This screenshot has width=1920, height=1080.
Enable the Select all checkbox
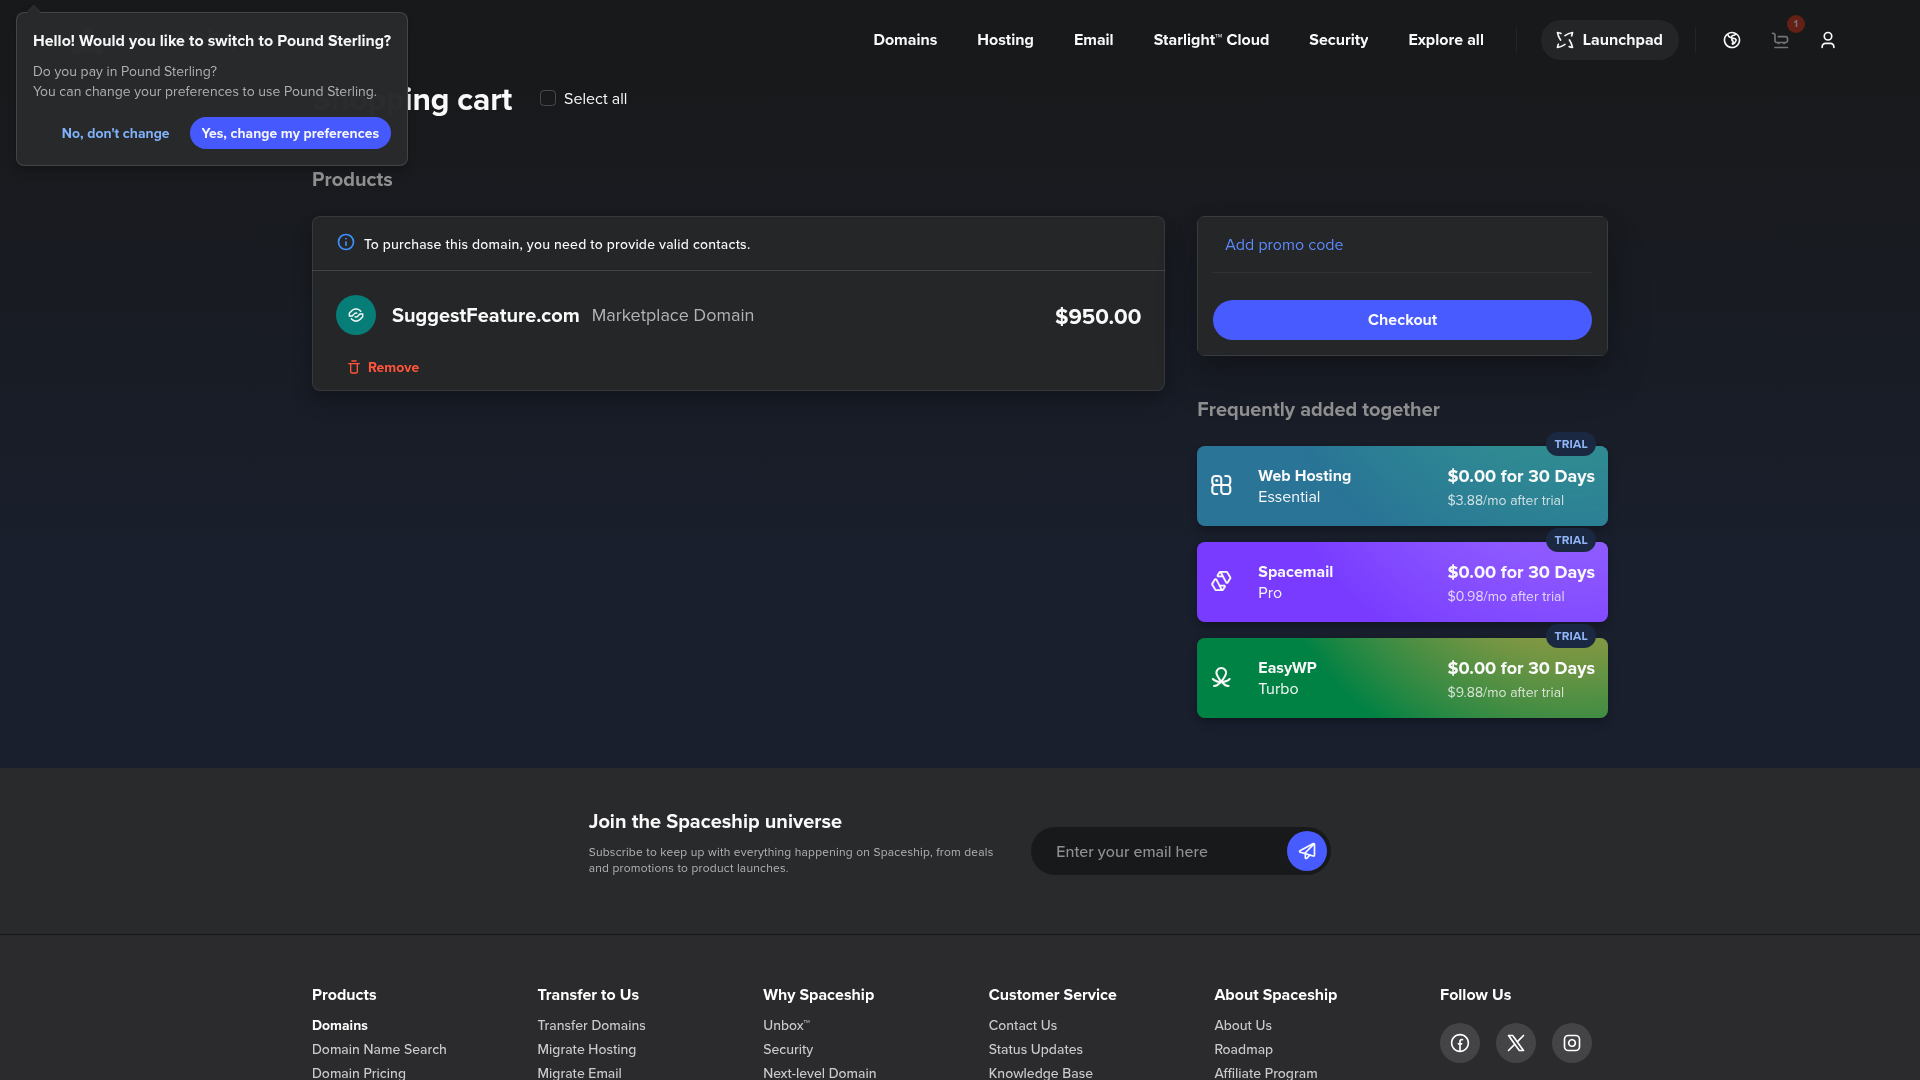click(x=547, y=98)
